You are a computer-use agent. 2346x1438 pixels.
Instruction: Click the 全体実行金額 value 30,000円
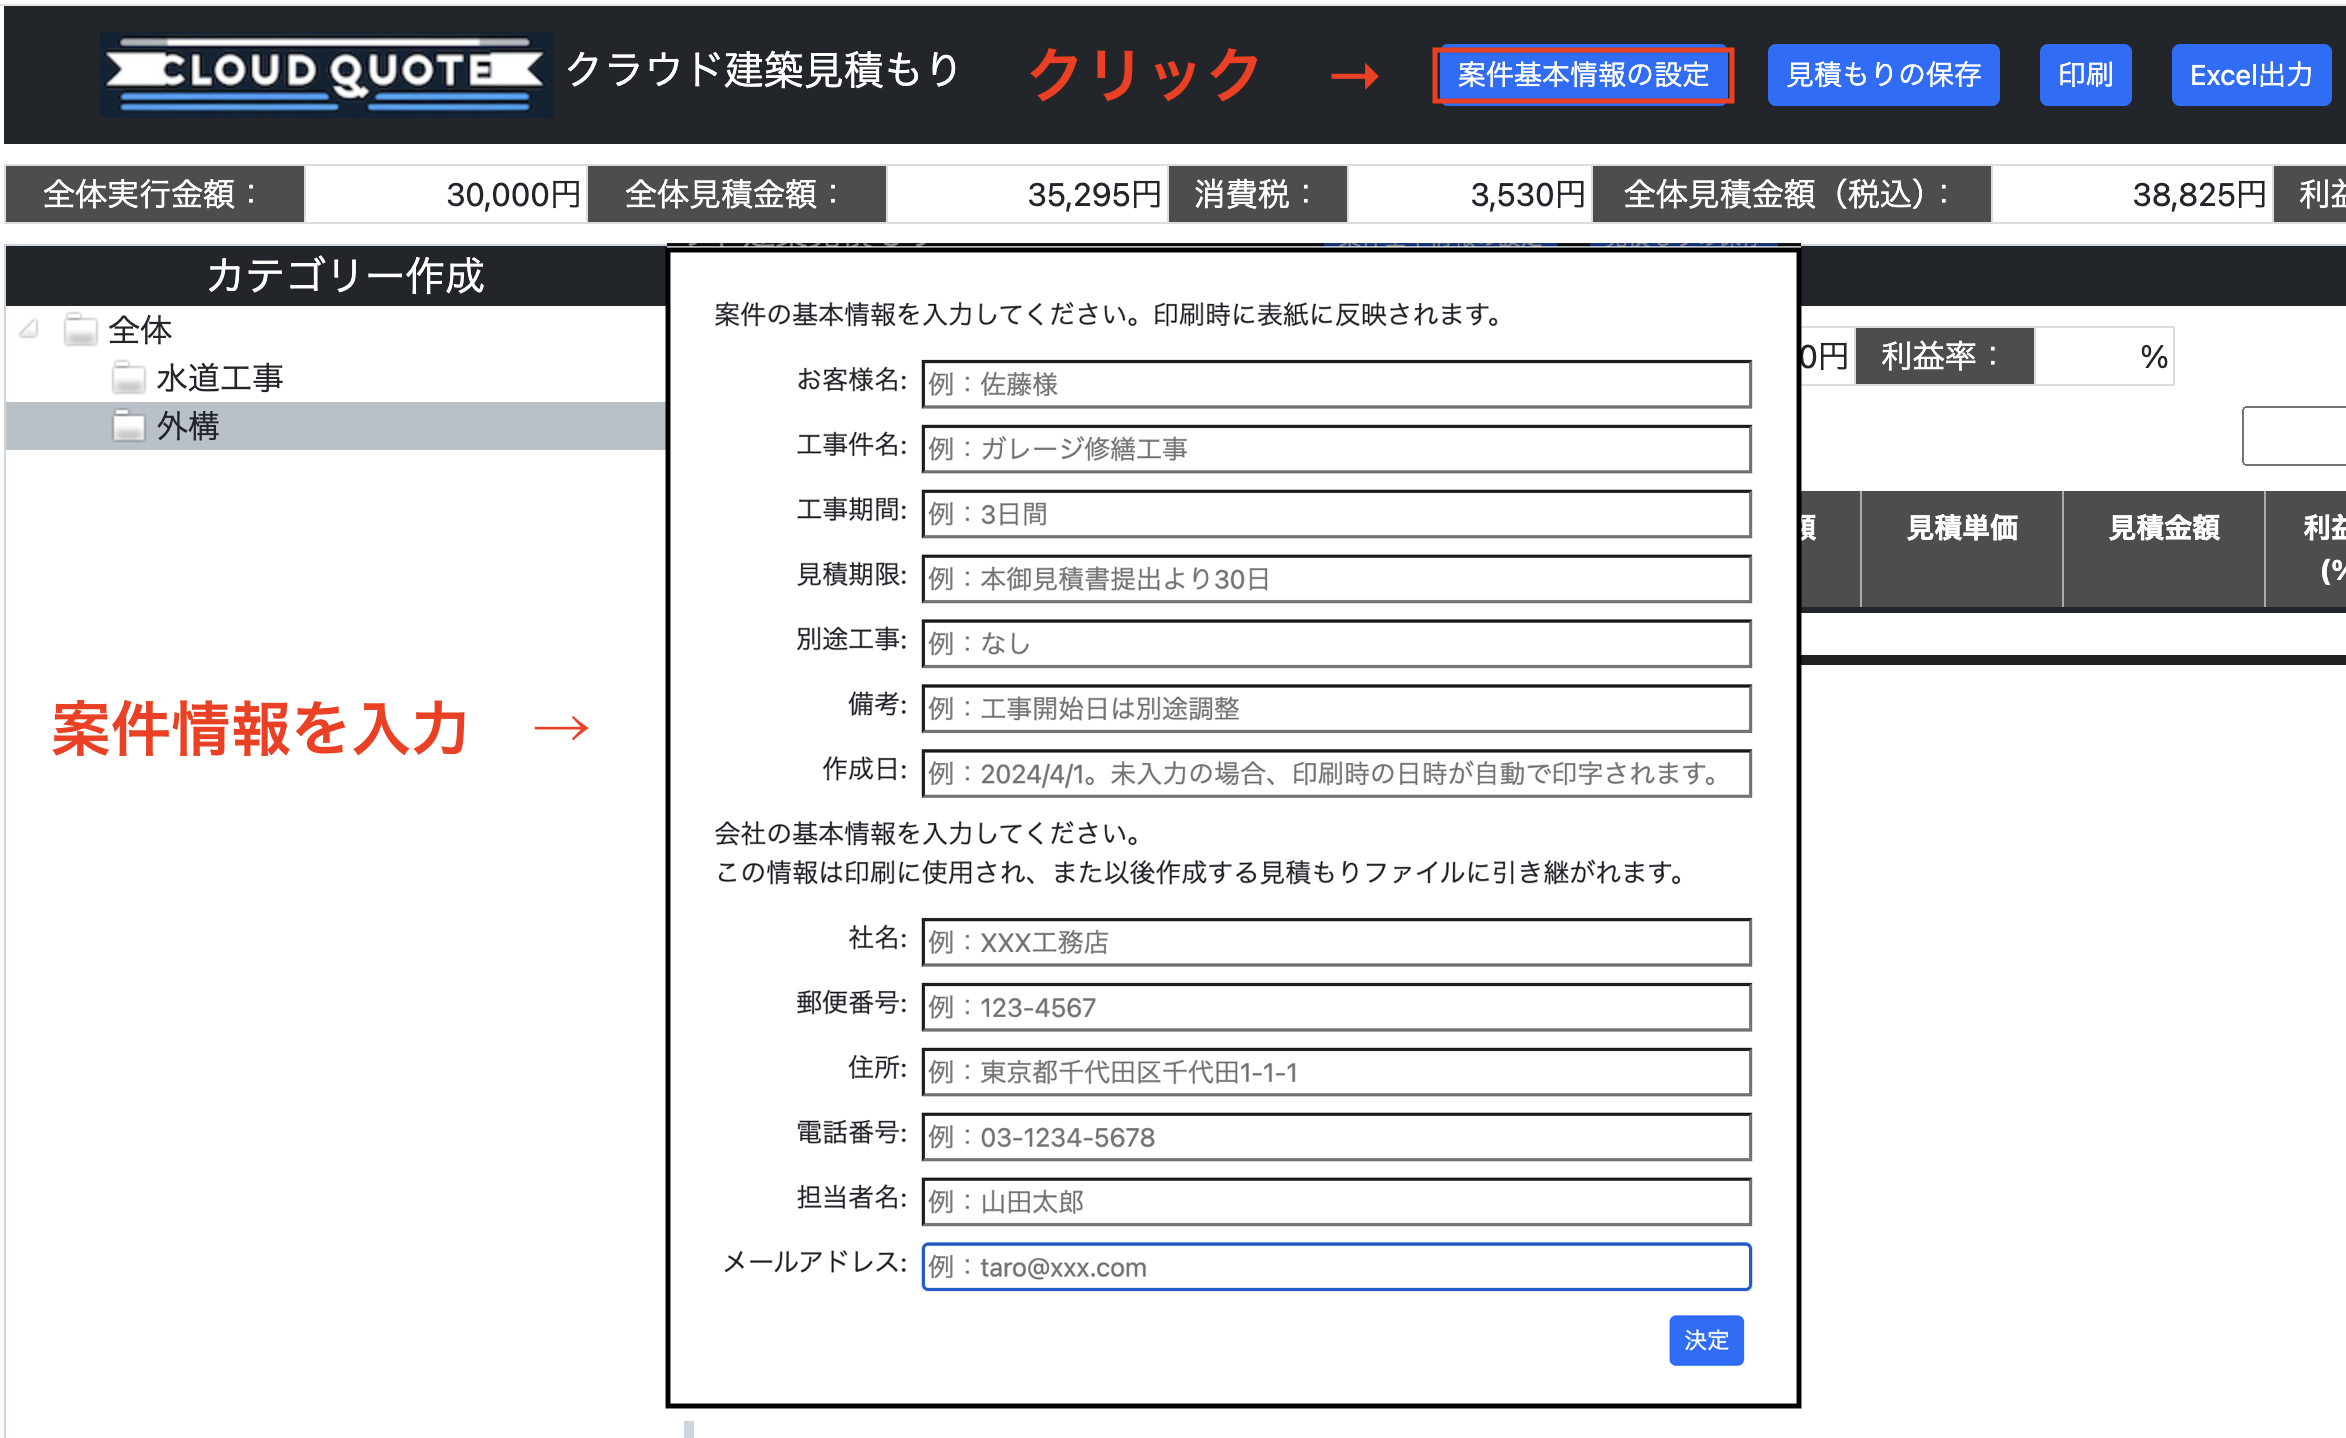tap(446, 194)
